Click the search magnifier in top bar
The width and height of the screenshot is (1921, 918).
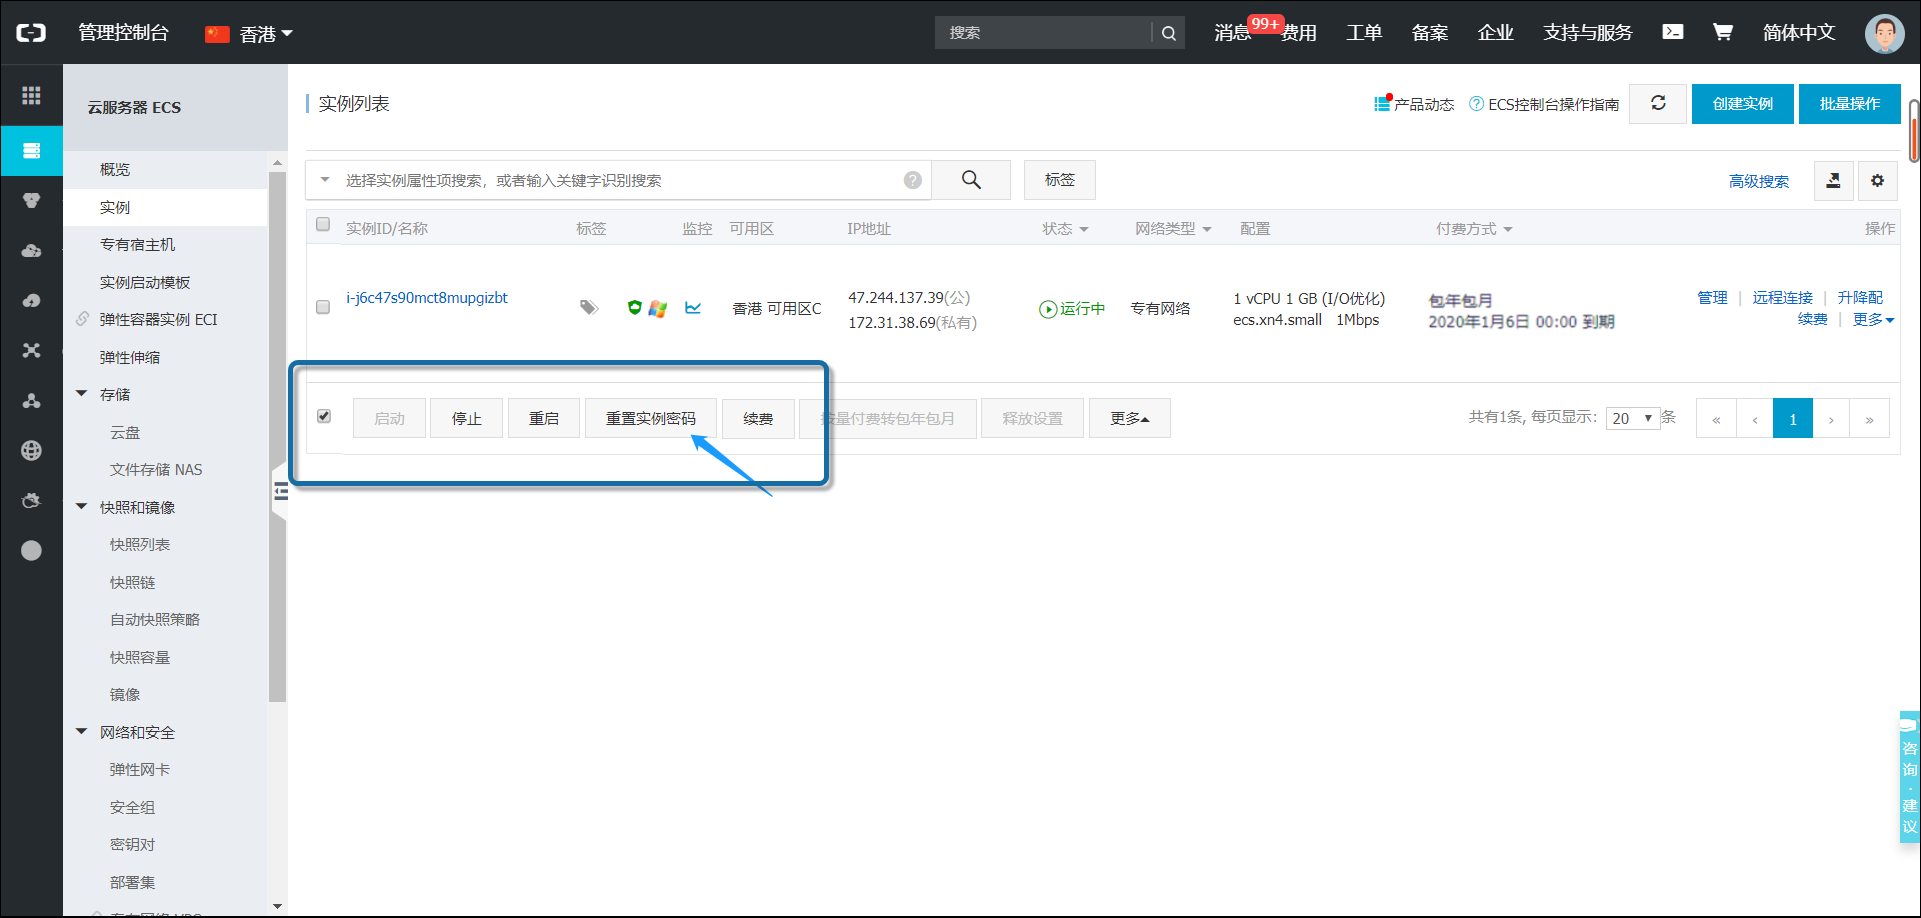(x=1168, y=33)
